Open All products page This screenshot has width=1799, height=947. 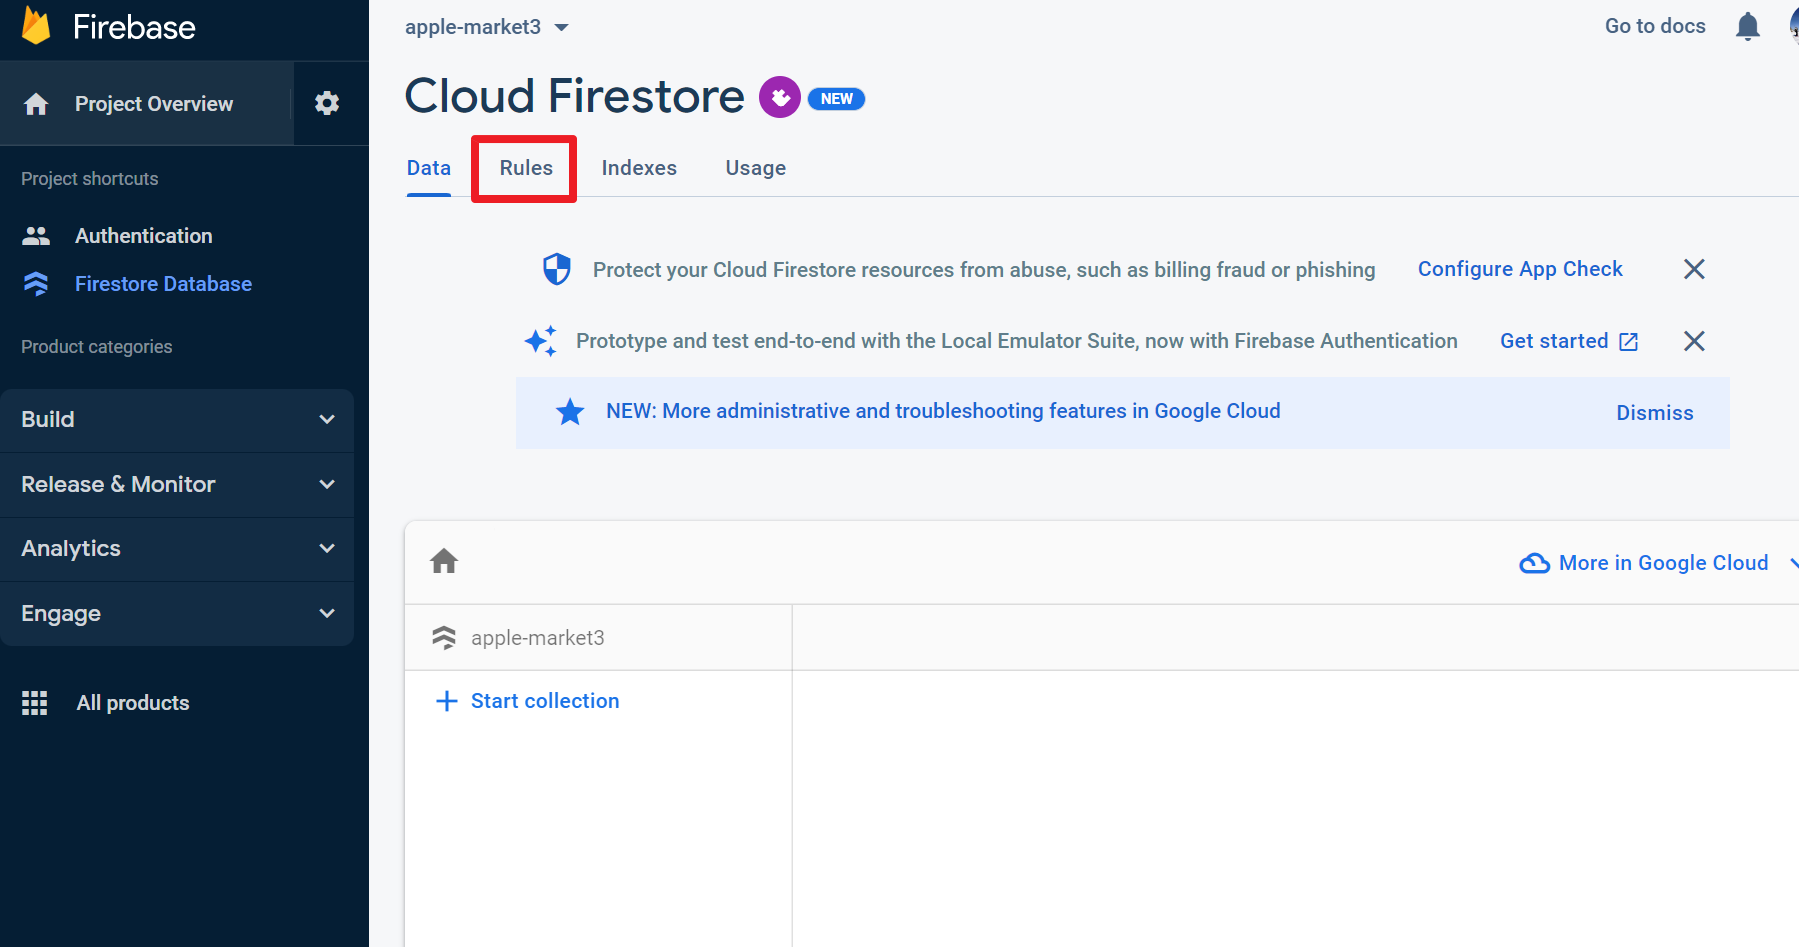tap(133, 703)
